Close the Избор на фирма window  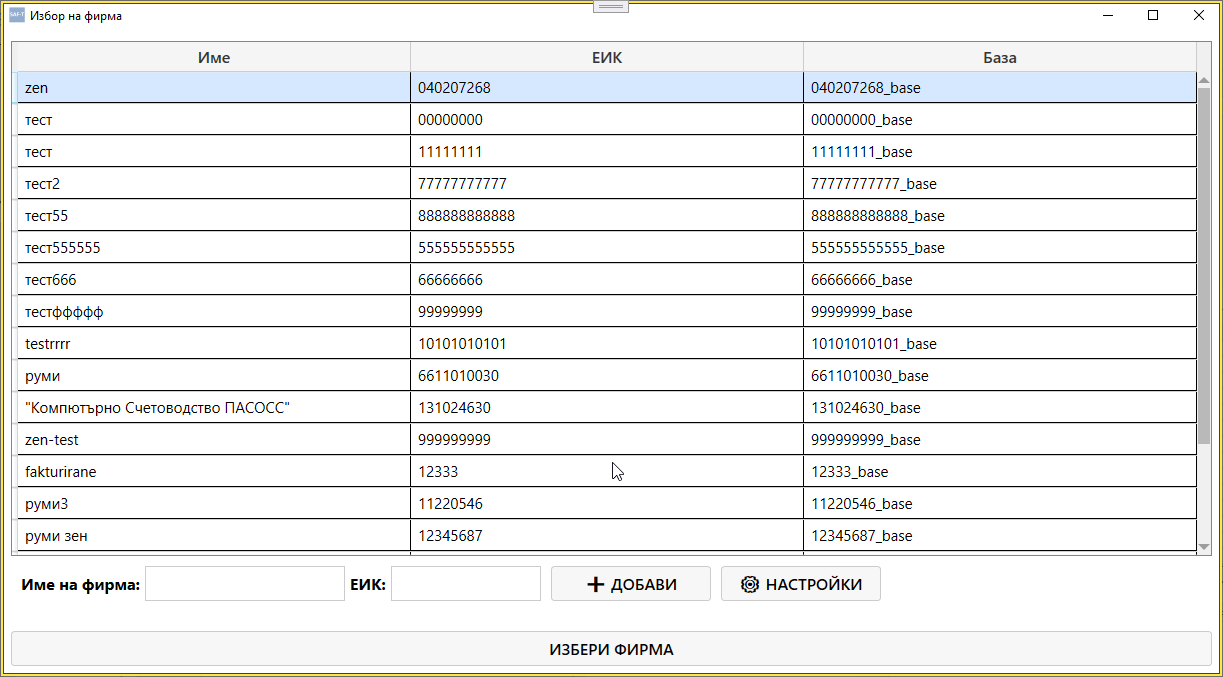[x=1198, y=15]
